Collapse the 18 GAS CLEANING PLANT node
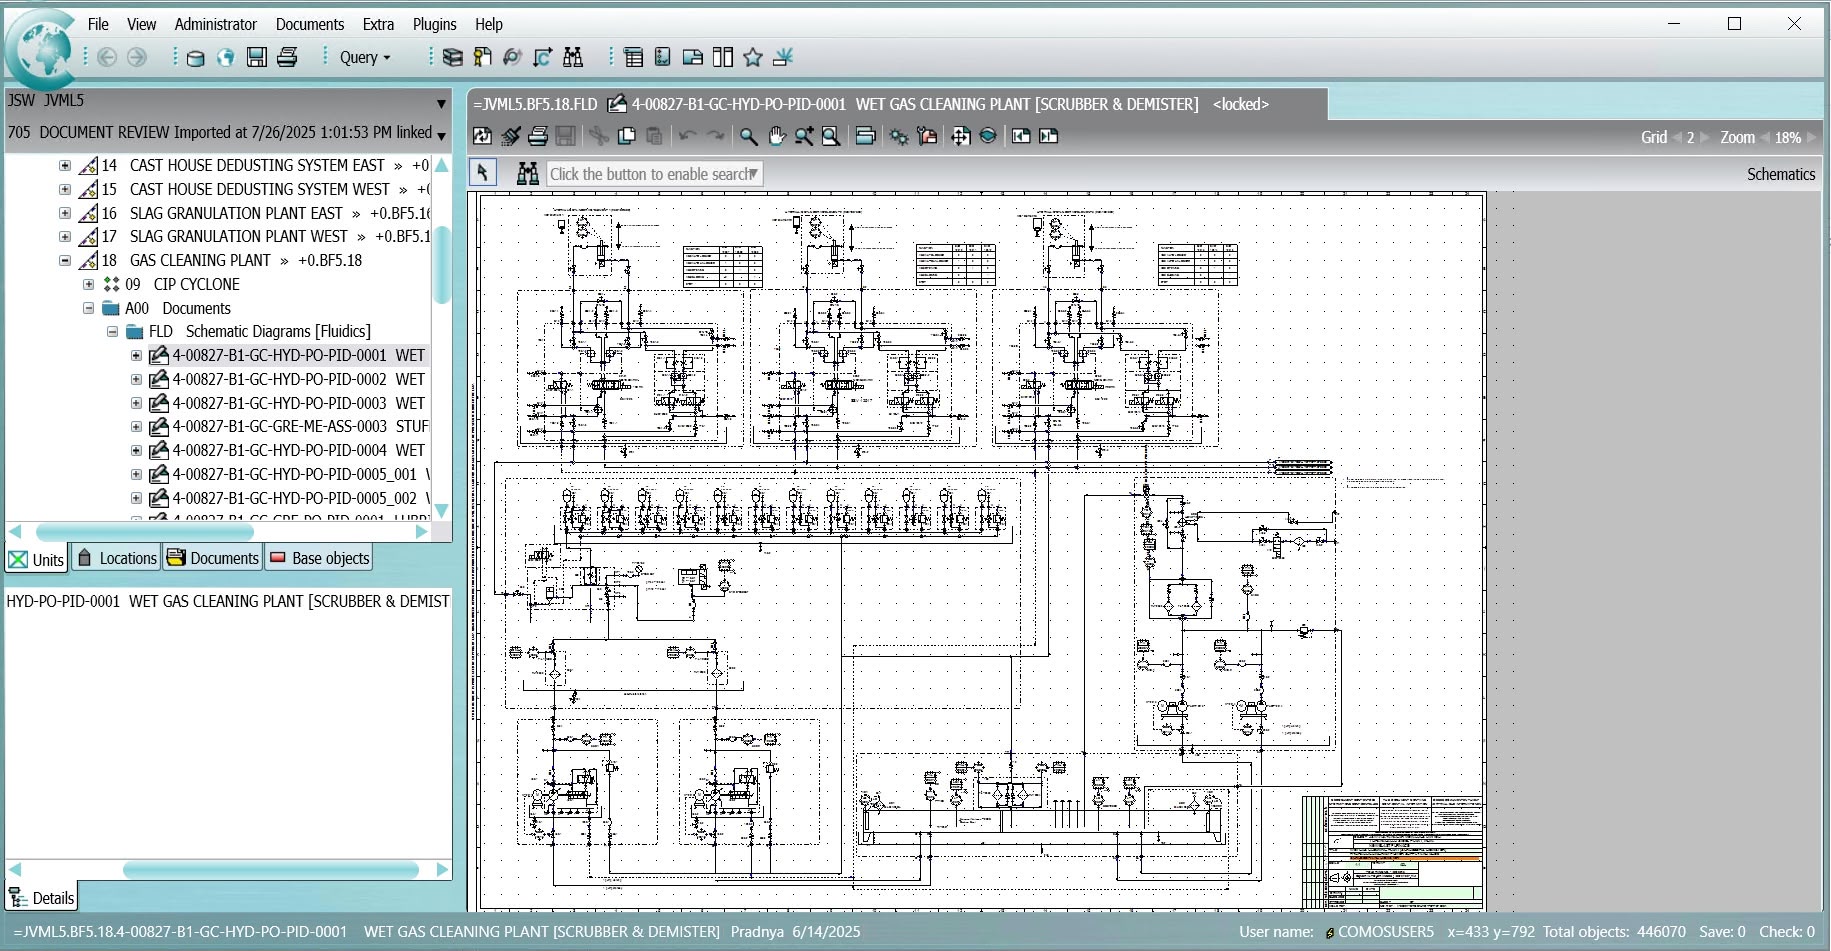1831x951 pixels. [65, 261]
